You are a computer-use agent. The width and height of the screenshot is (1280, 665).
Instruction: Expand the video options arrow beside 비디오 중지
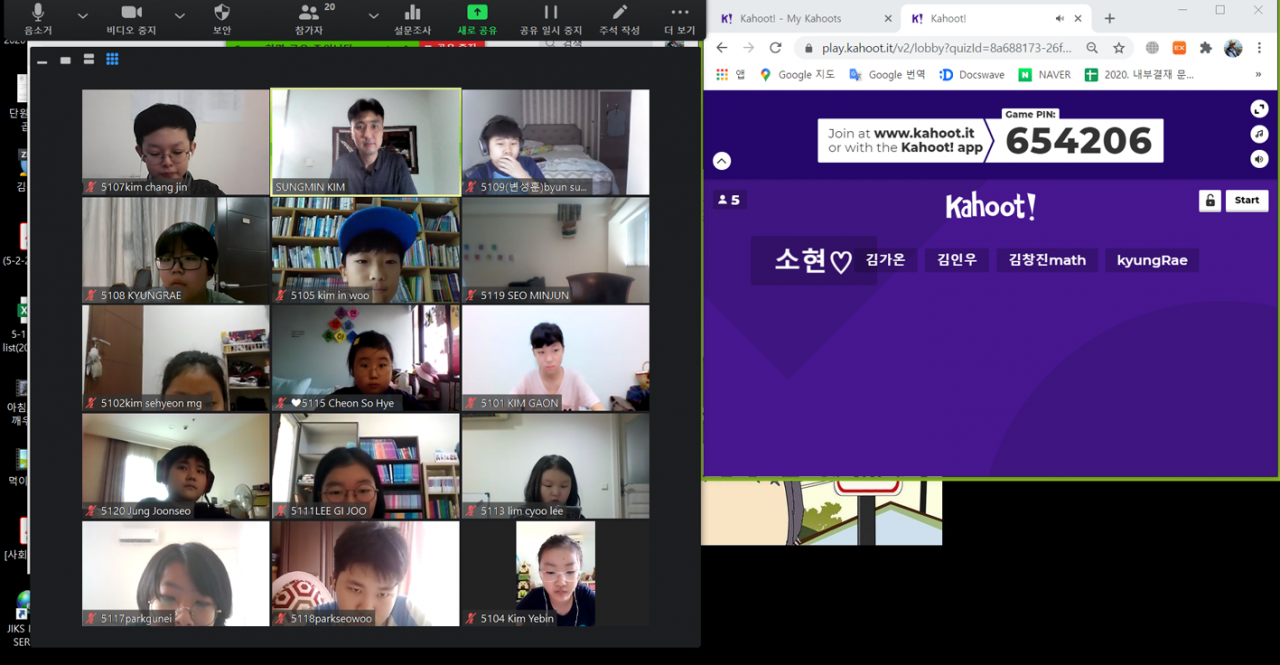180,15
